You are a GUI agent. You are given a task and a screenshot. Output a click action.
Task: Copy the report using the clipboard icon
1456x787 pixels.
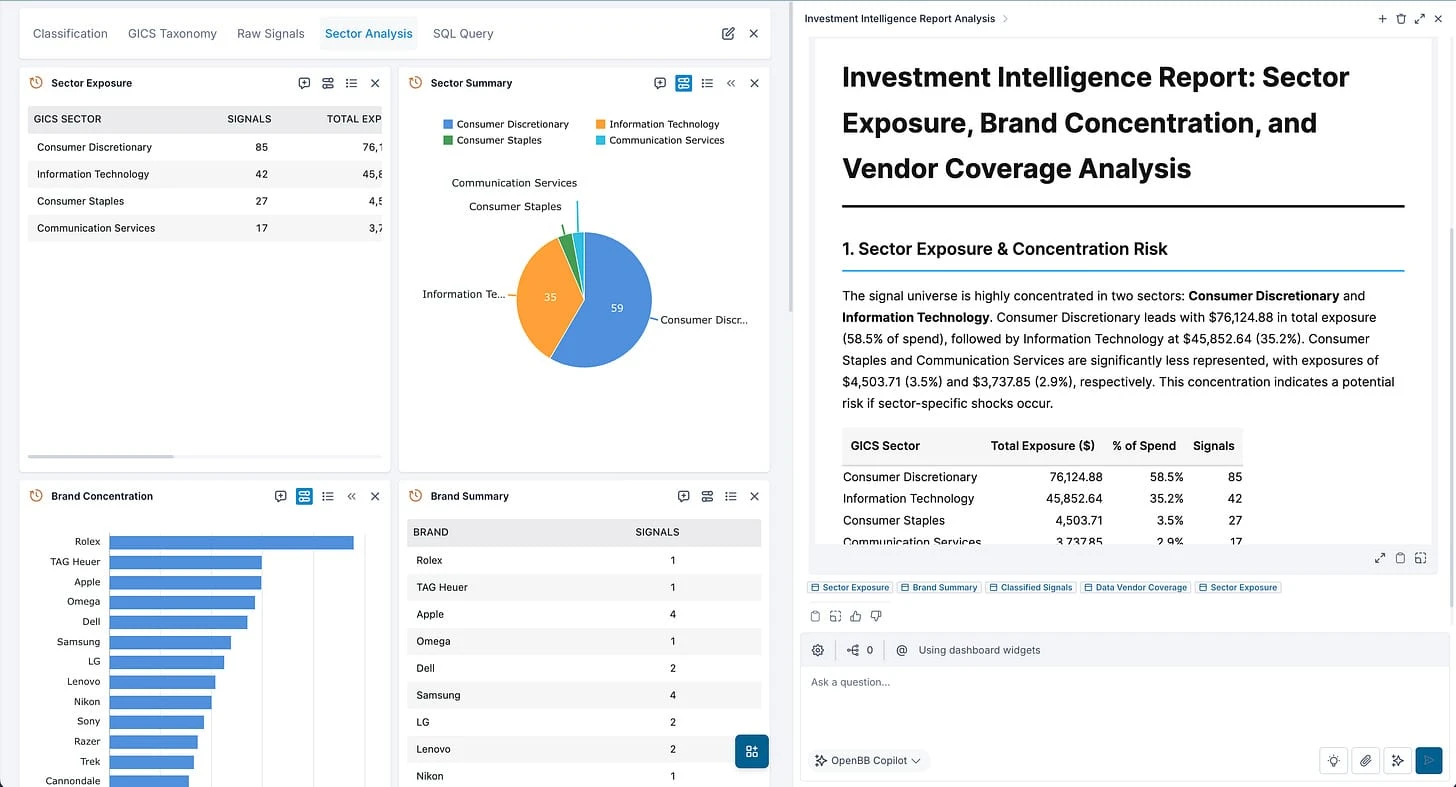click(x=815, y=616)
